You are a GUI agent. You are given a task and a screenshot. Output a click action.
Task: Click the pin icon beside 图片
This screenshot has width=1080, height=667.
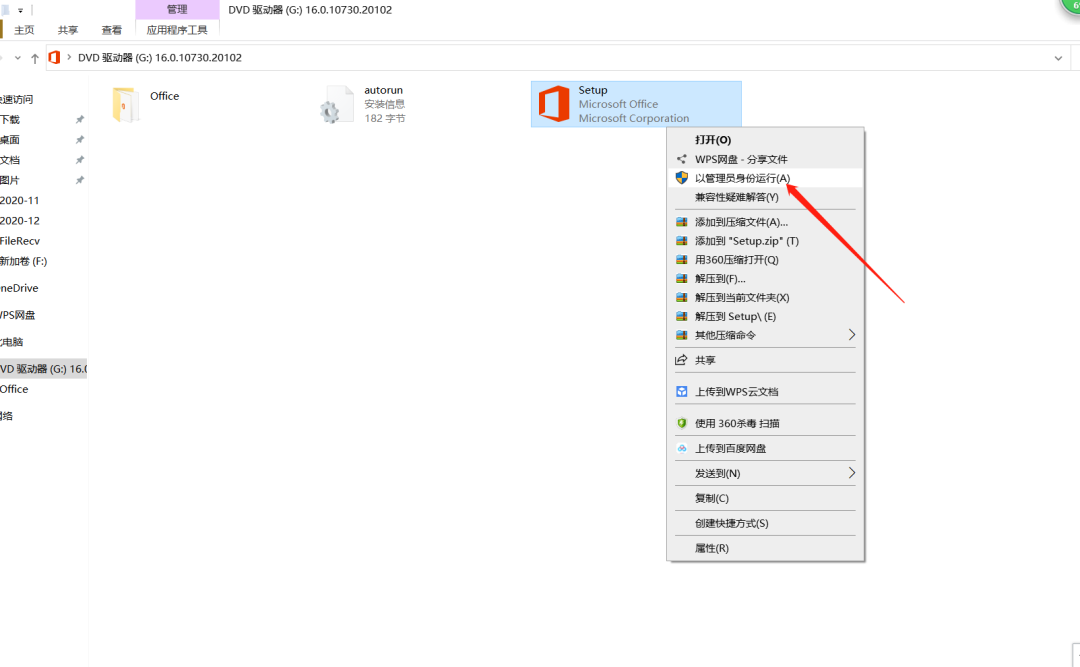click(80, 180)
